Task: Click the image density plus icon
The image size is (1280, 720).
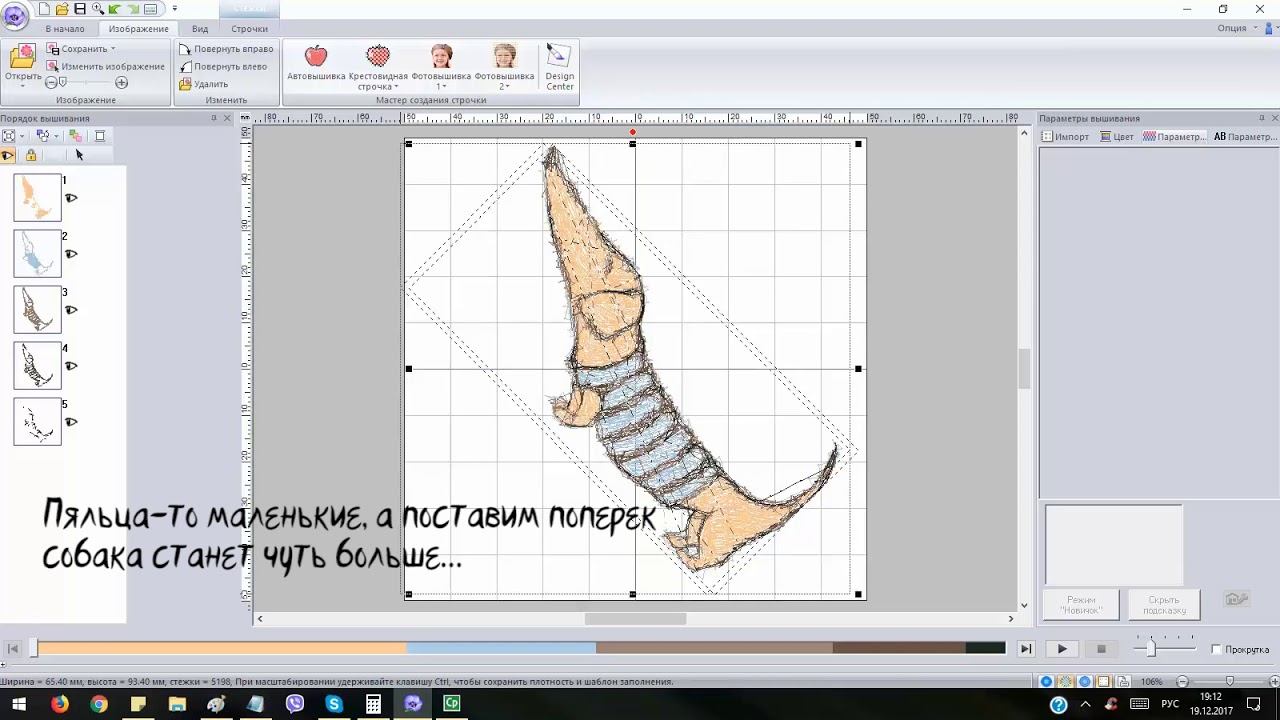Action: pos(122,83)
